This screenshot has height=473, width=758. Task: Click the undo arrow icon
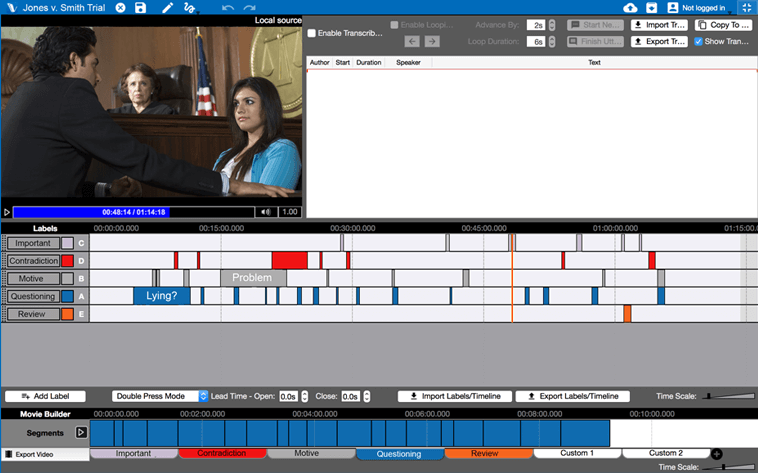tap(228, 8)
